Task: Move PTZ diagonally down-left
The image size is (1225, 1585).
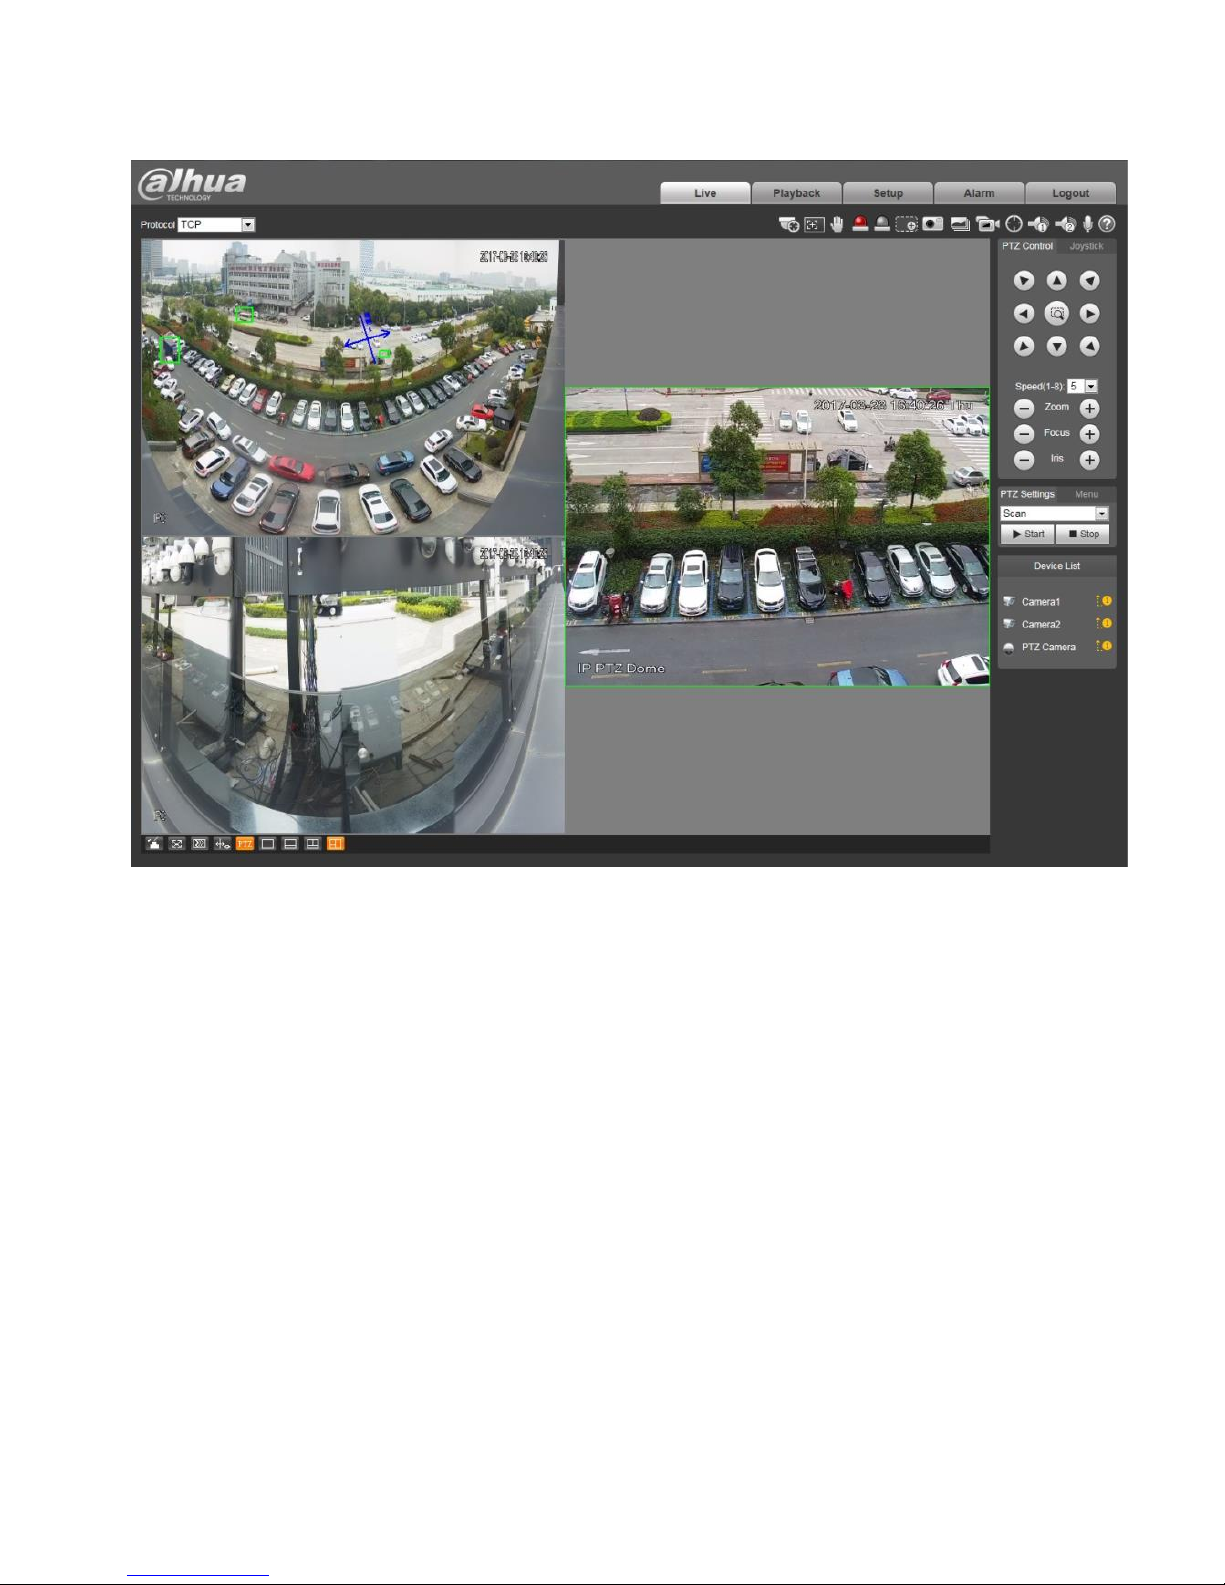Action: click(x=1024, y=346)
